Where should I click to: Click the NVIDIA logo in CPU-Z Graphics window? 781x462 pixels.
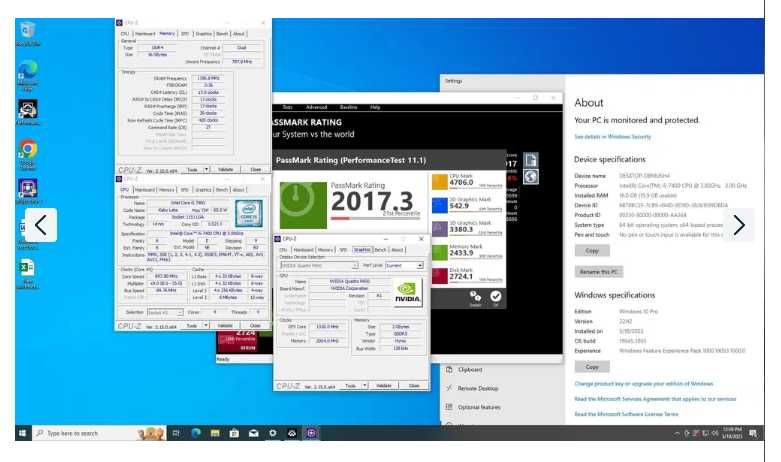click(407, 292)
